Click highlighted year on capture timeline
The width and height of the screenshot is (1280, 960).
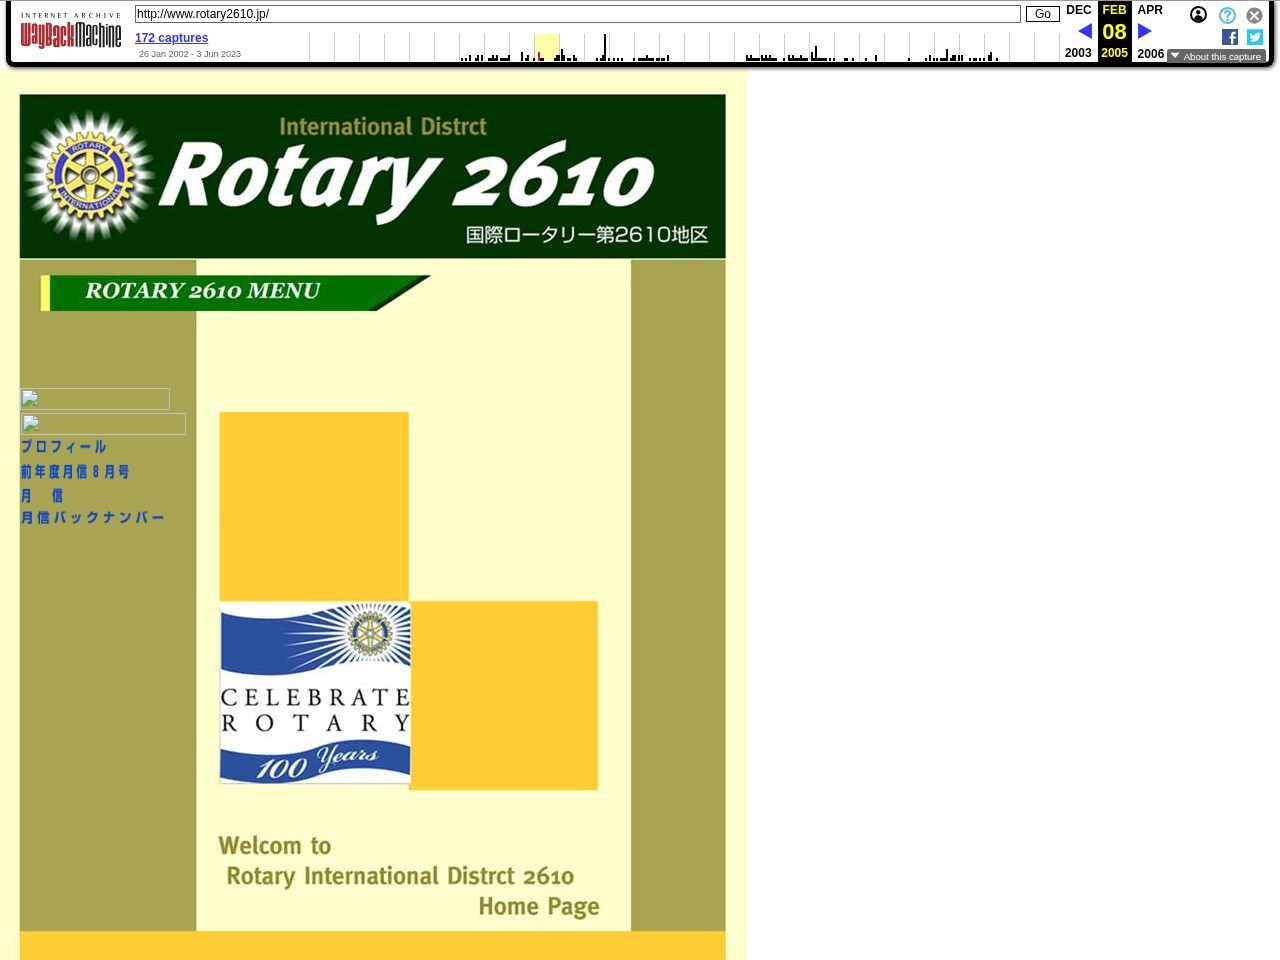tap(546, 48)
